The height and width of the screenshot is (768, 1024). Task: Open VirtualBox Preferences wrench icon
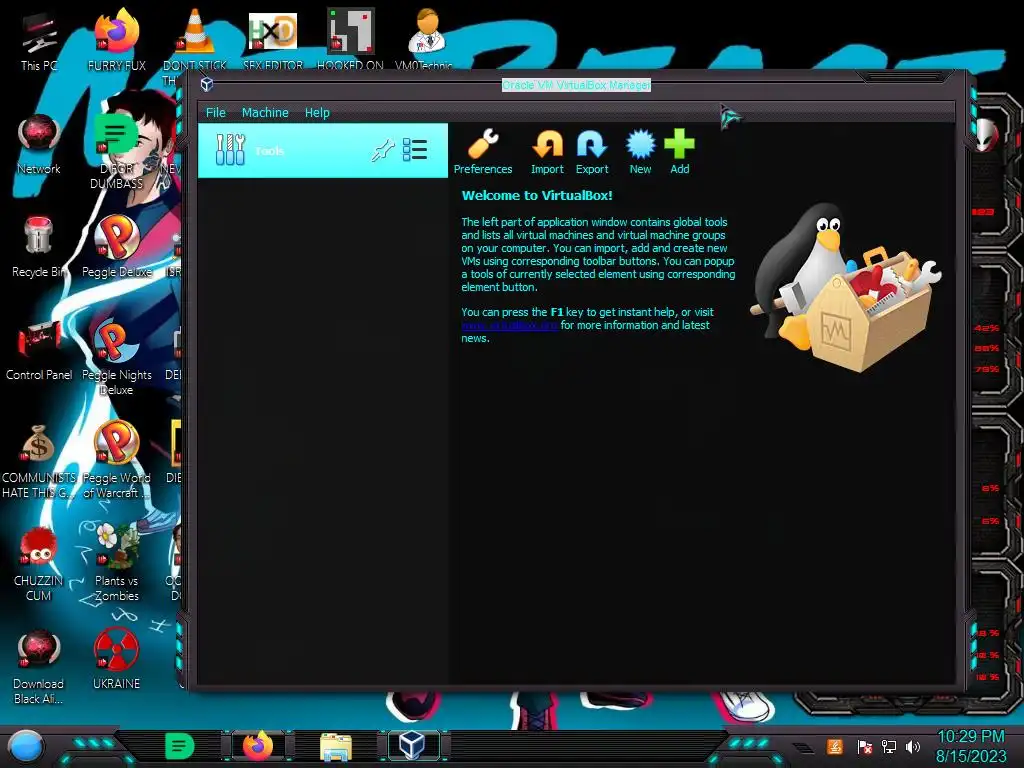(483, 145)
